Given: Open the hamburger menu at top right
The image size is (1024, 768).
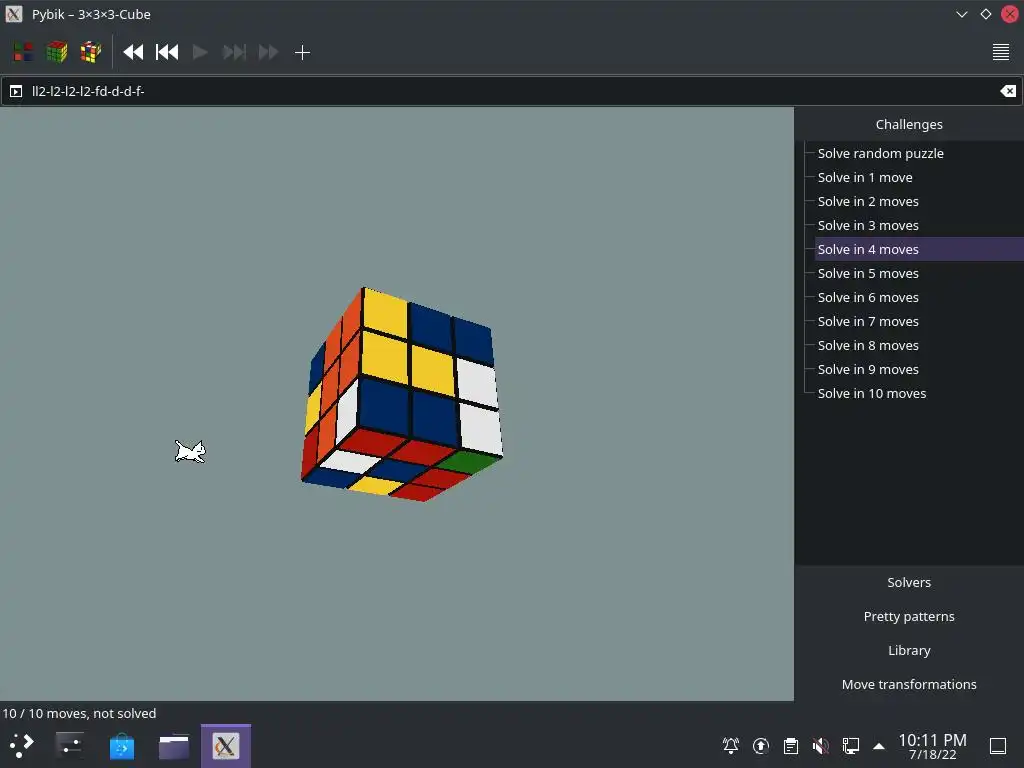Looking at the screenshot, I should 1000,52.
